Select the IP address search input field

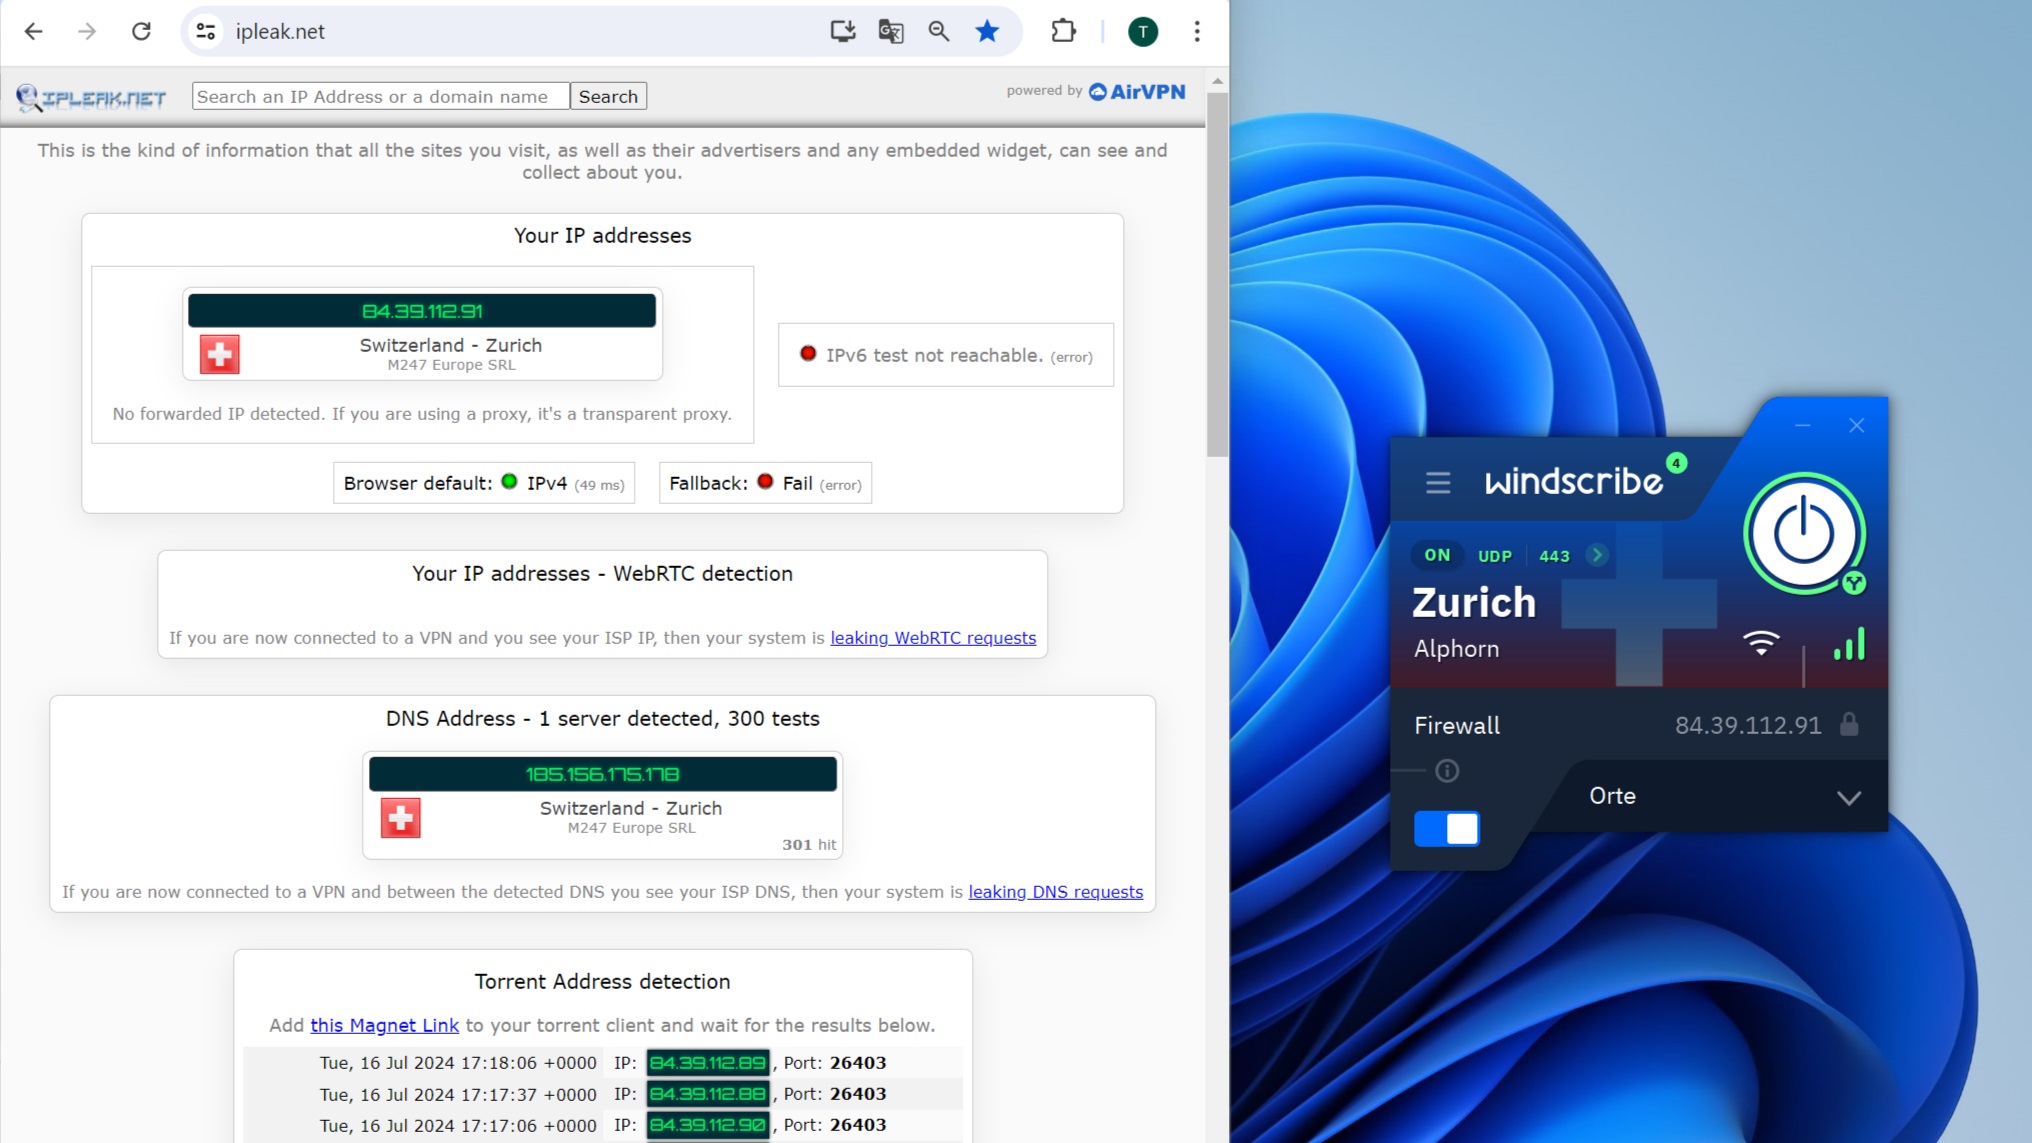point(377,96)
